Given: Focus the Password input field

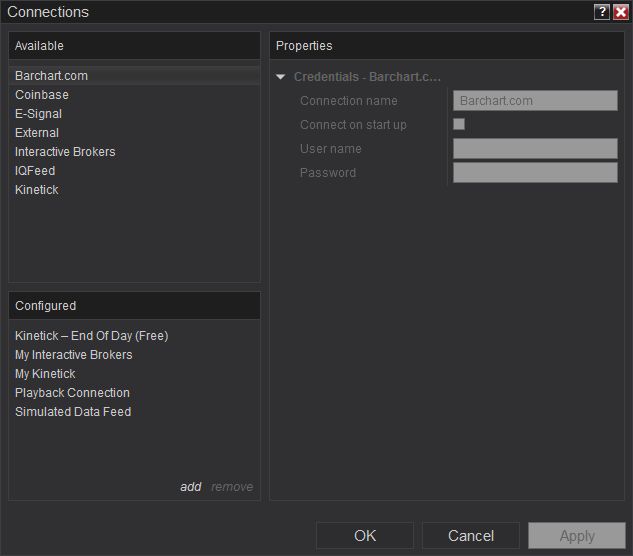Looking at the screenshot, I should click(x=535, y=173).
